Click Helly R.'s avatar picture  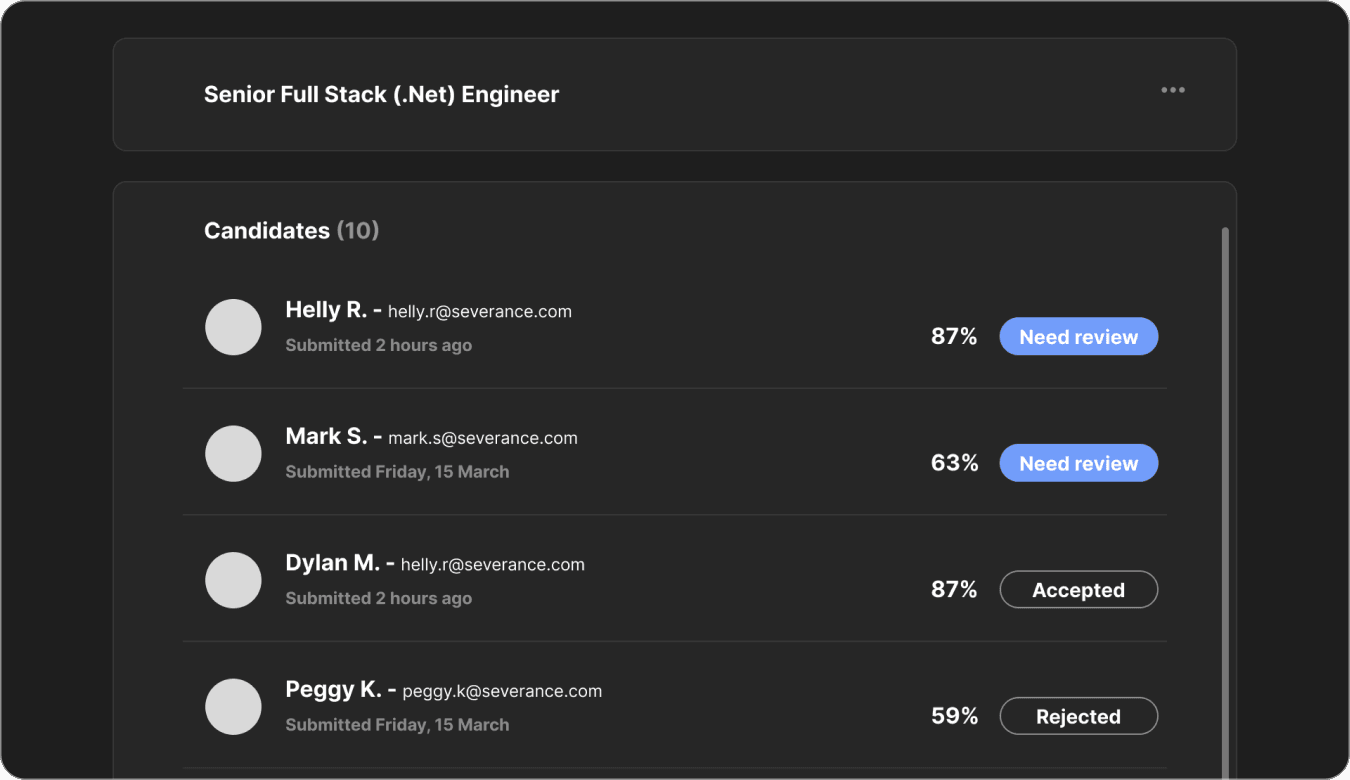click(x=233, y=327)
